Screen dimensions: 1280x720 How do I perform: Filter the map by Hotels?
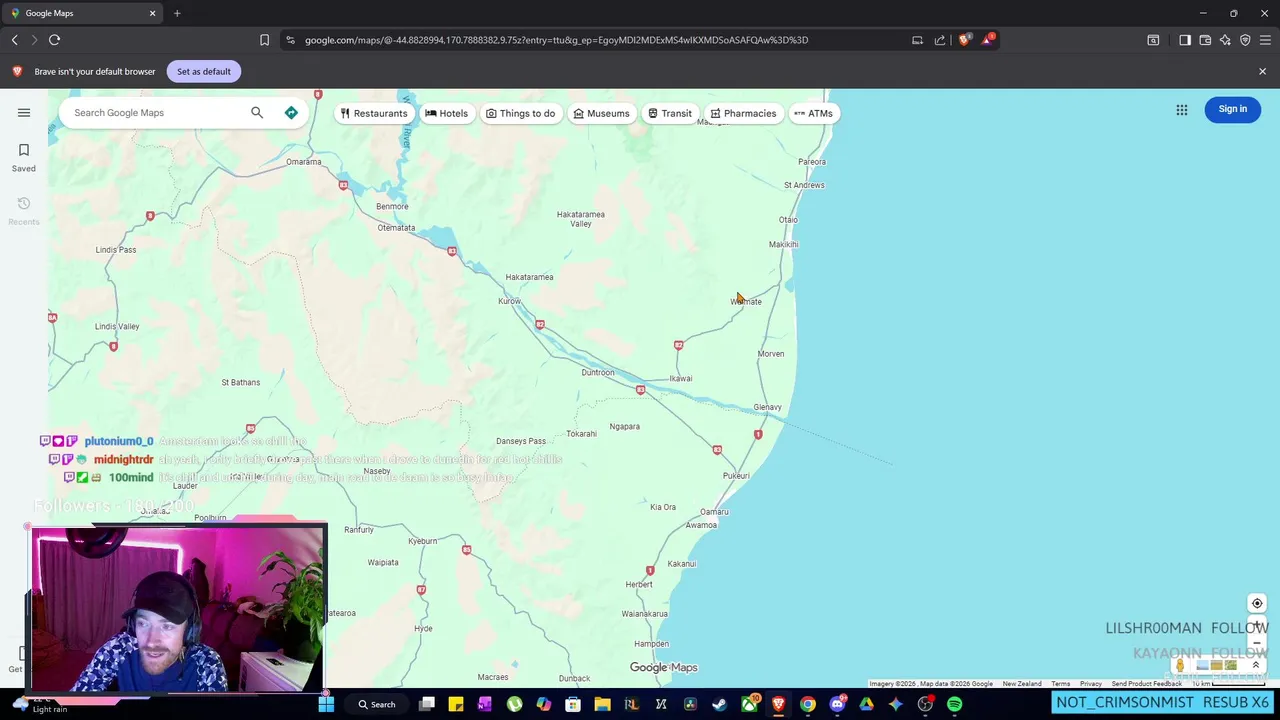coord(447,113)
